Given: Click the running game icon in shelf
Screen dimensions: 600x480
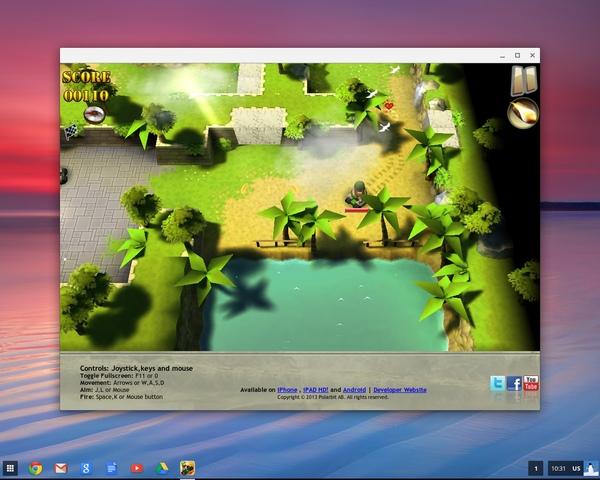Looking at the screenshot, I should (x=187, y=468).
